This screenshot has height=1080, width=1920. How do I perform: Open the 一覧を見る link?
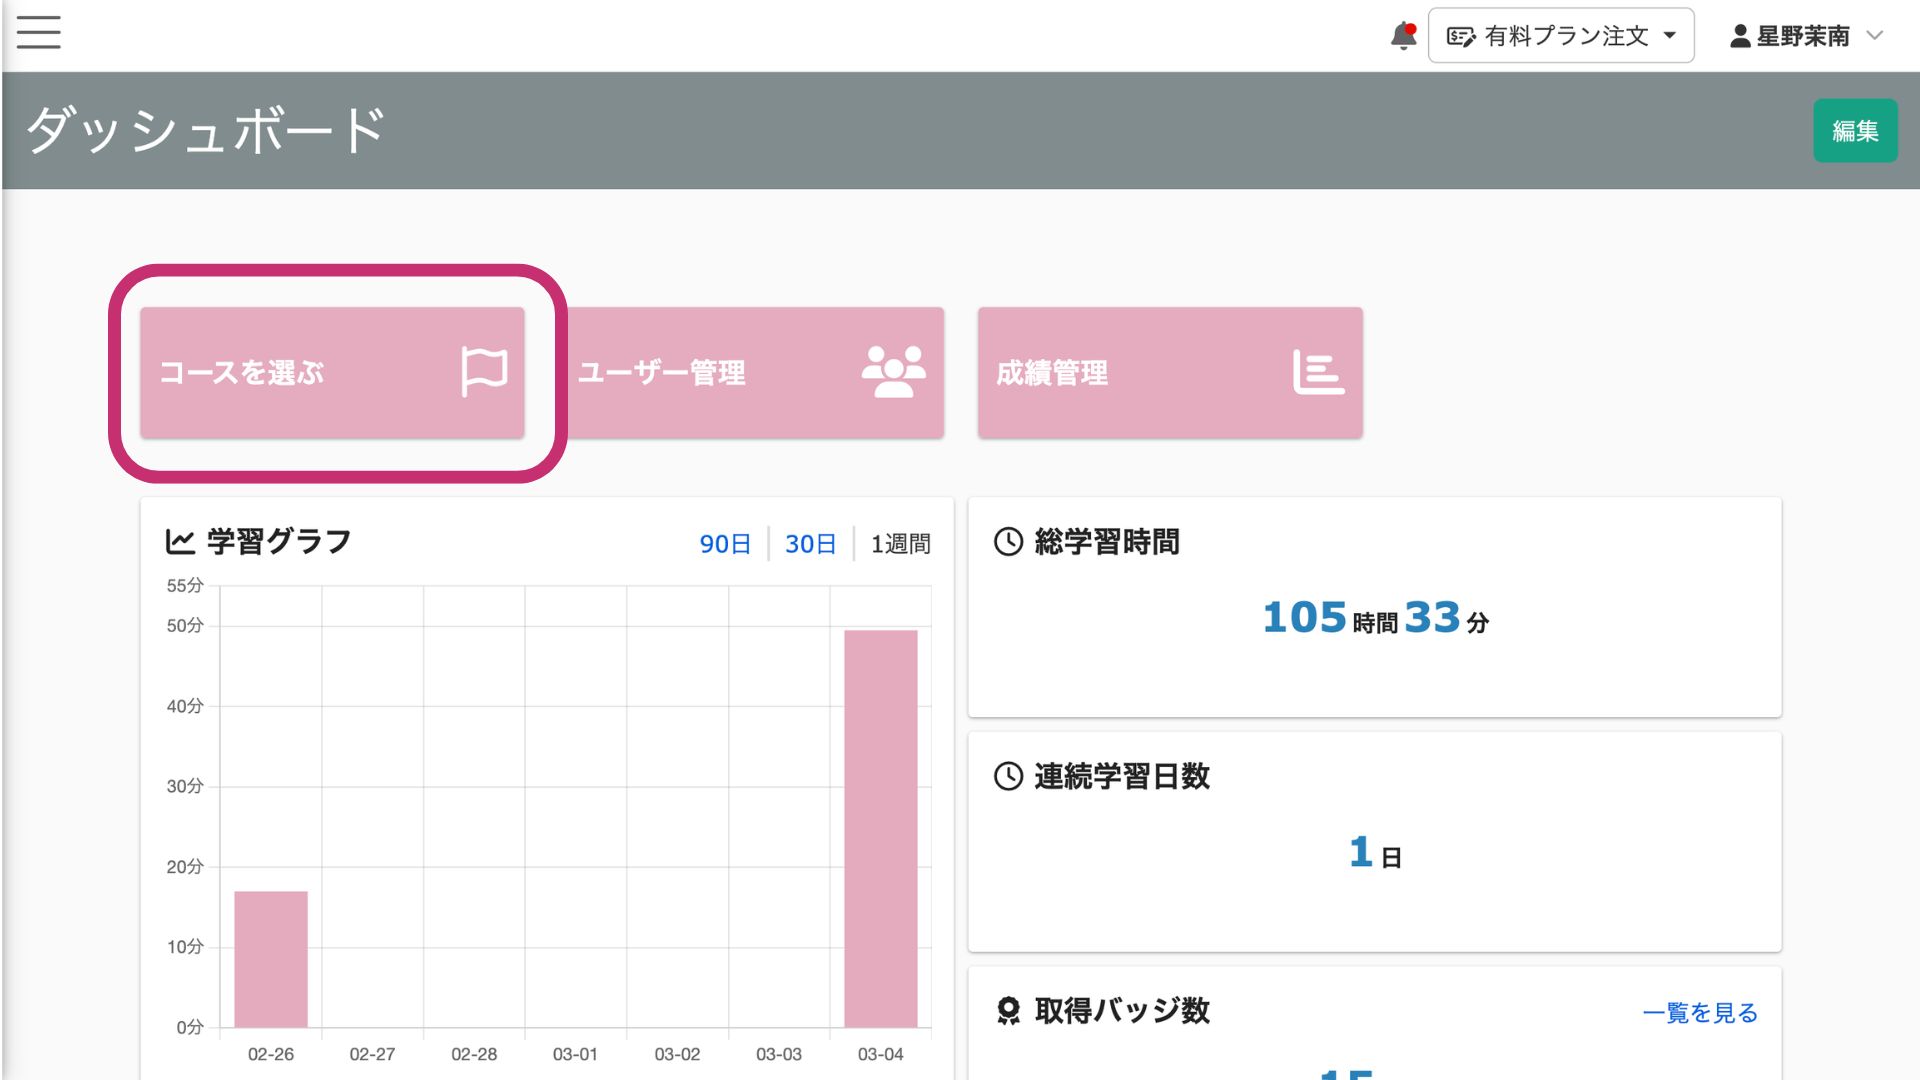coord(1699,1013)
